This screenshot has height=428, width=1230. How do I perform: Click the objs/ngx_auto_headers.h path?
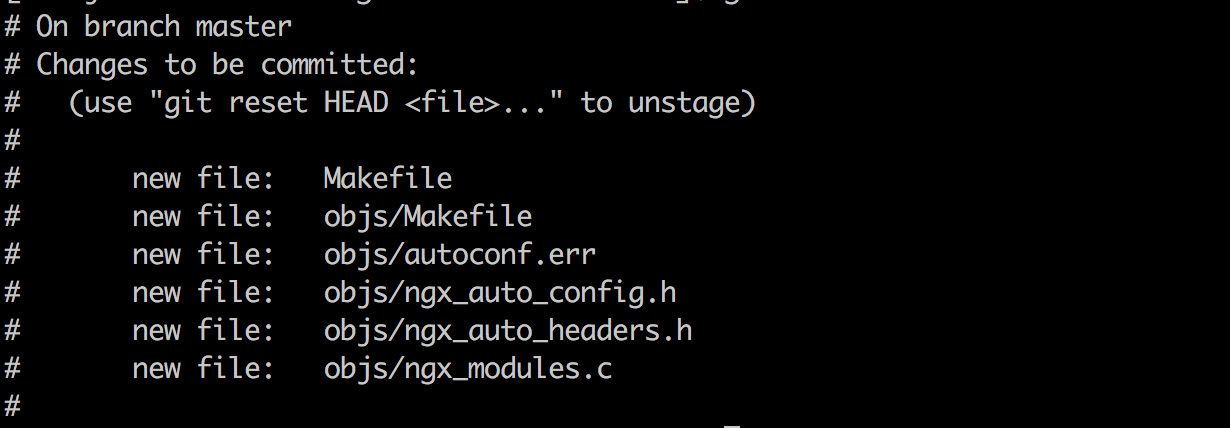tap(508, 331)
